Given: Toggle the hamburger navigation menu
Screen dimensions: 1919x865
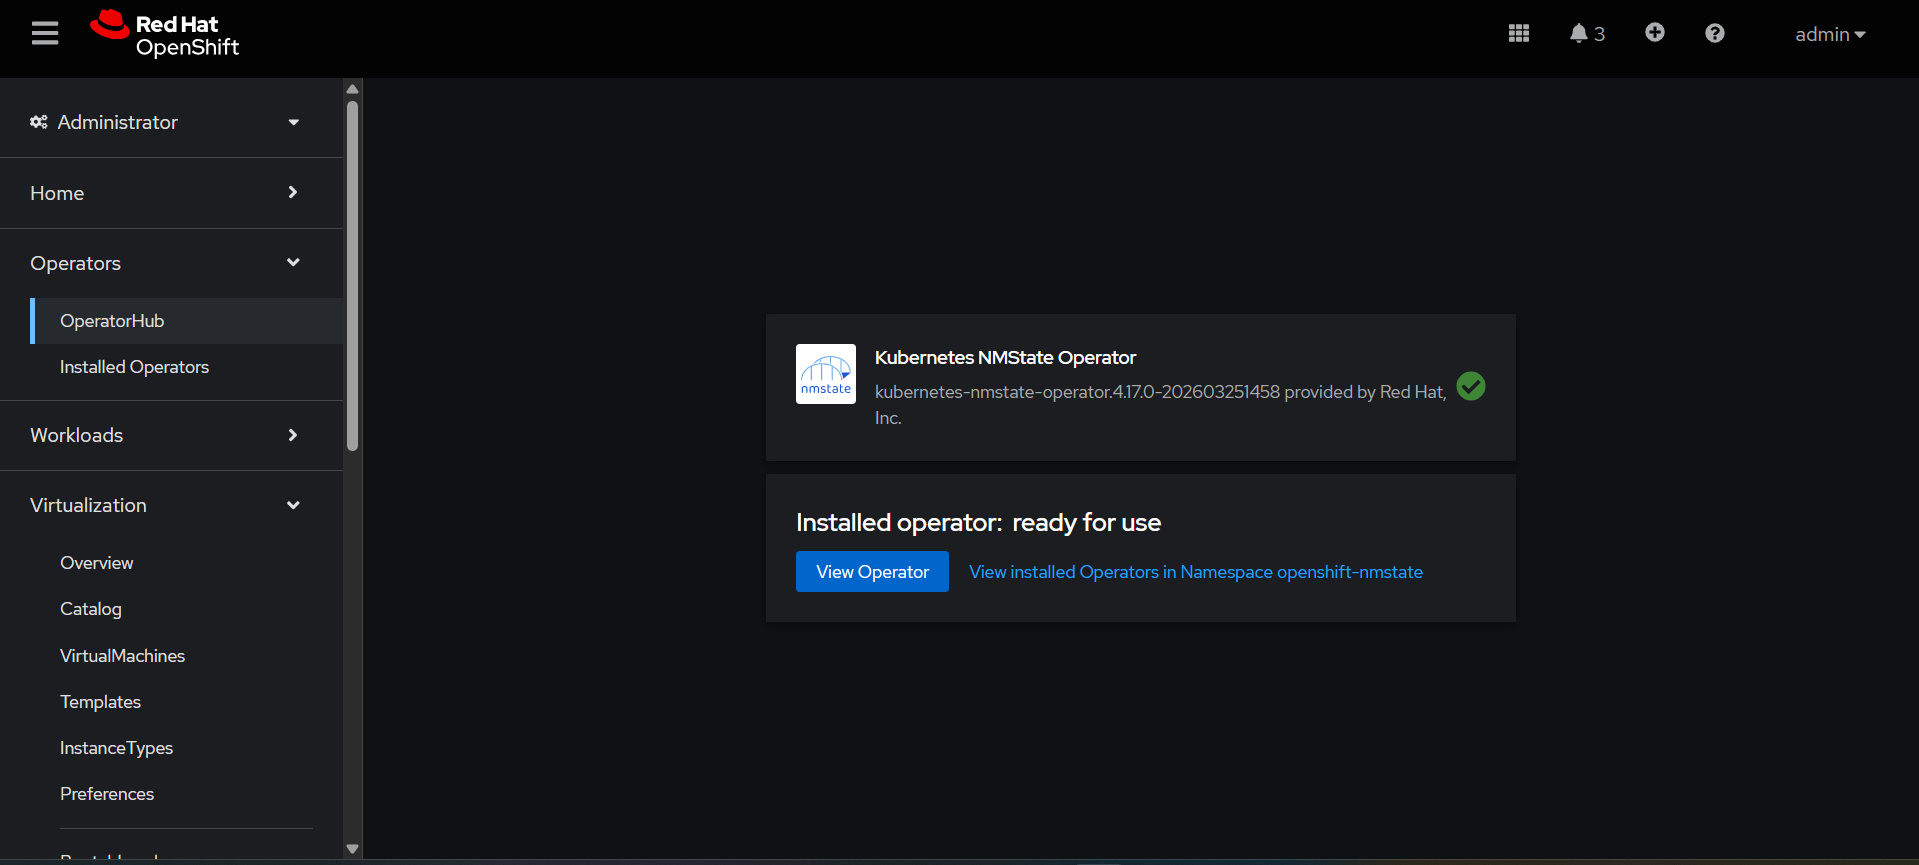Looking at the screenshot, I should 45,34.
